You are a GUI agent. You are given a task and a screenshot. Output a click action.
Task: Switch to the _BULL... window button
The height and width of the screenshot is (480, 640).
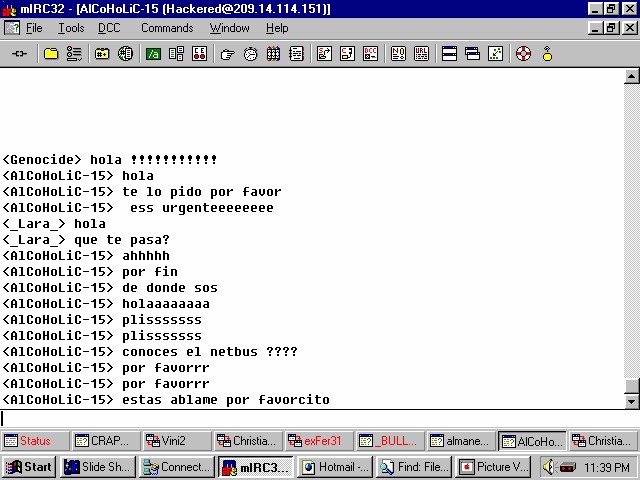[391, 441]
